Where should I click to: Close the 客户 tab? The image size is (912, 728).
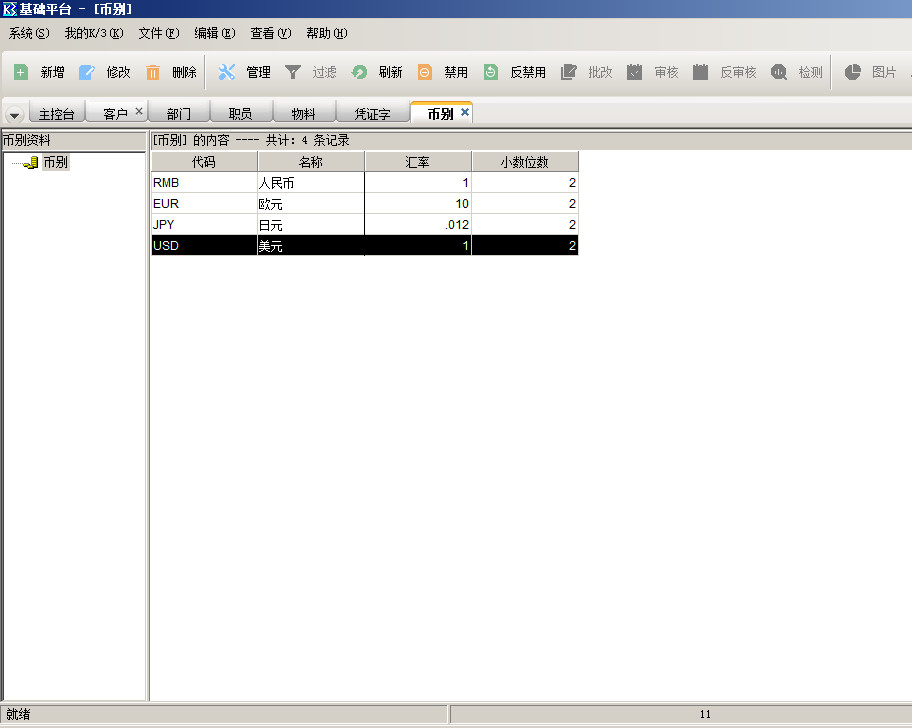point(139,112)
